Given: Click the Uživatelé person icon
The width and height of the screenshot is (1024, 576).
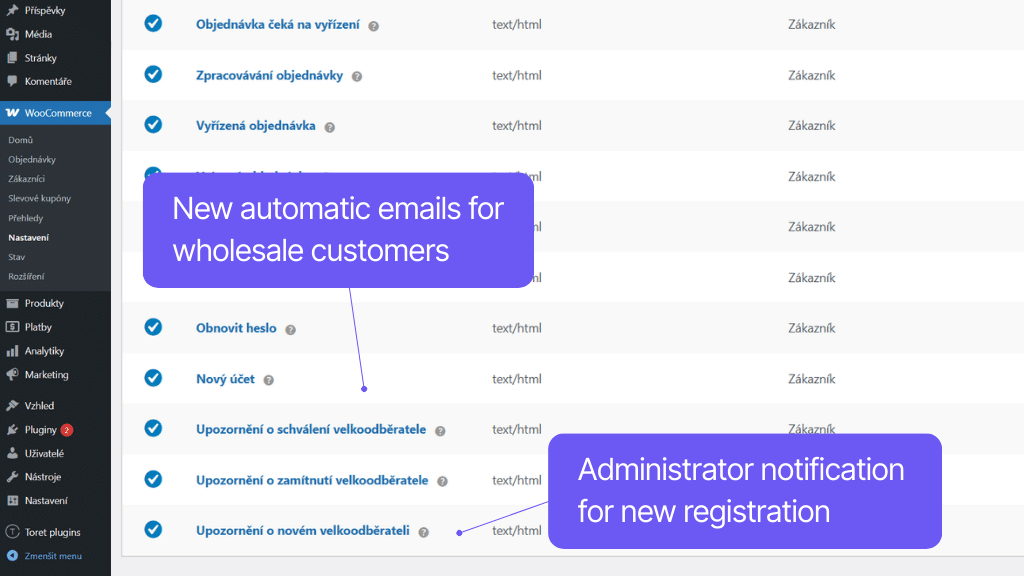Looking at the screenshot, I should [x=12, y=453].
